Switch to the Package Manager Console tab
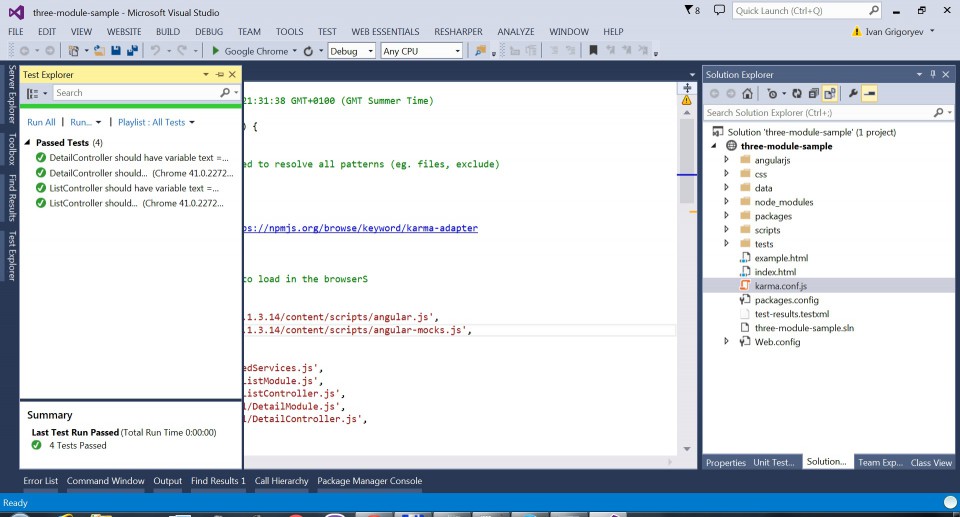 click(x=369, y=481)
